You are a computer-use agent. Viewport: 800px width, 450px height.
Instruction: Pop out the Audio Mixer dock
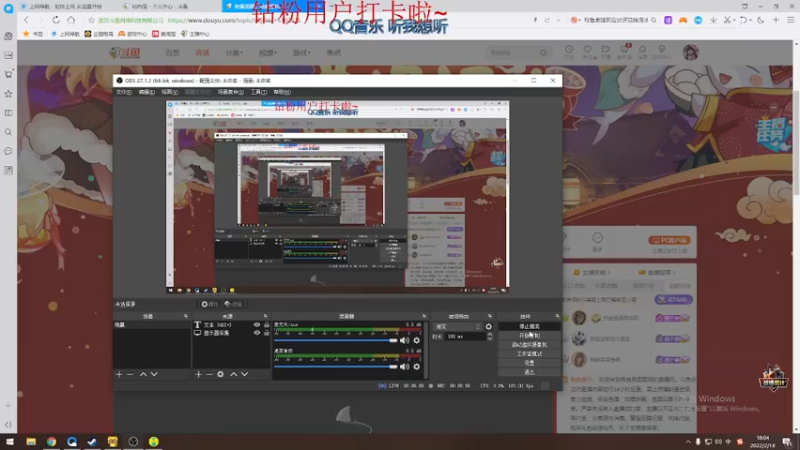pos(424,316)
